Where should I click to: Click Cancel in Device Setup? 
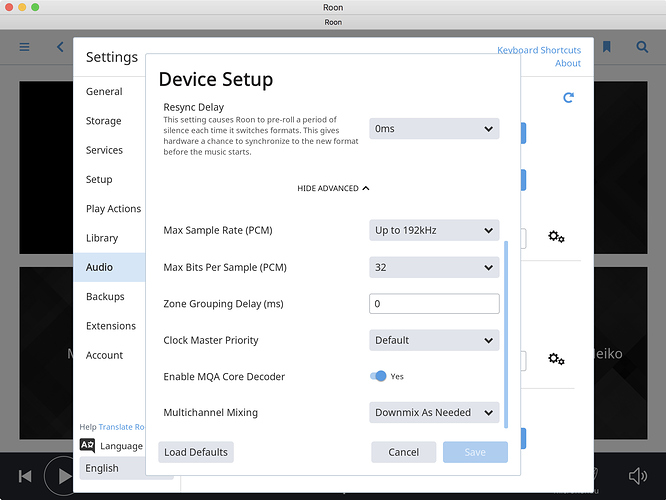pos(404,452)
